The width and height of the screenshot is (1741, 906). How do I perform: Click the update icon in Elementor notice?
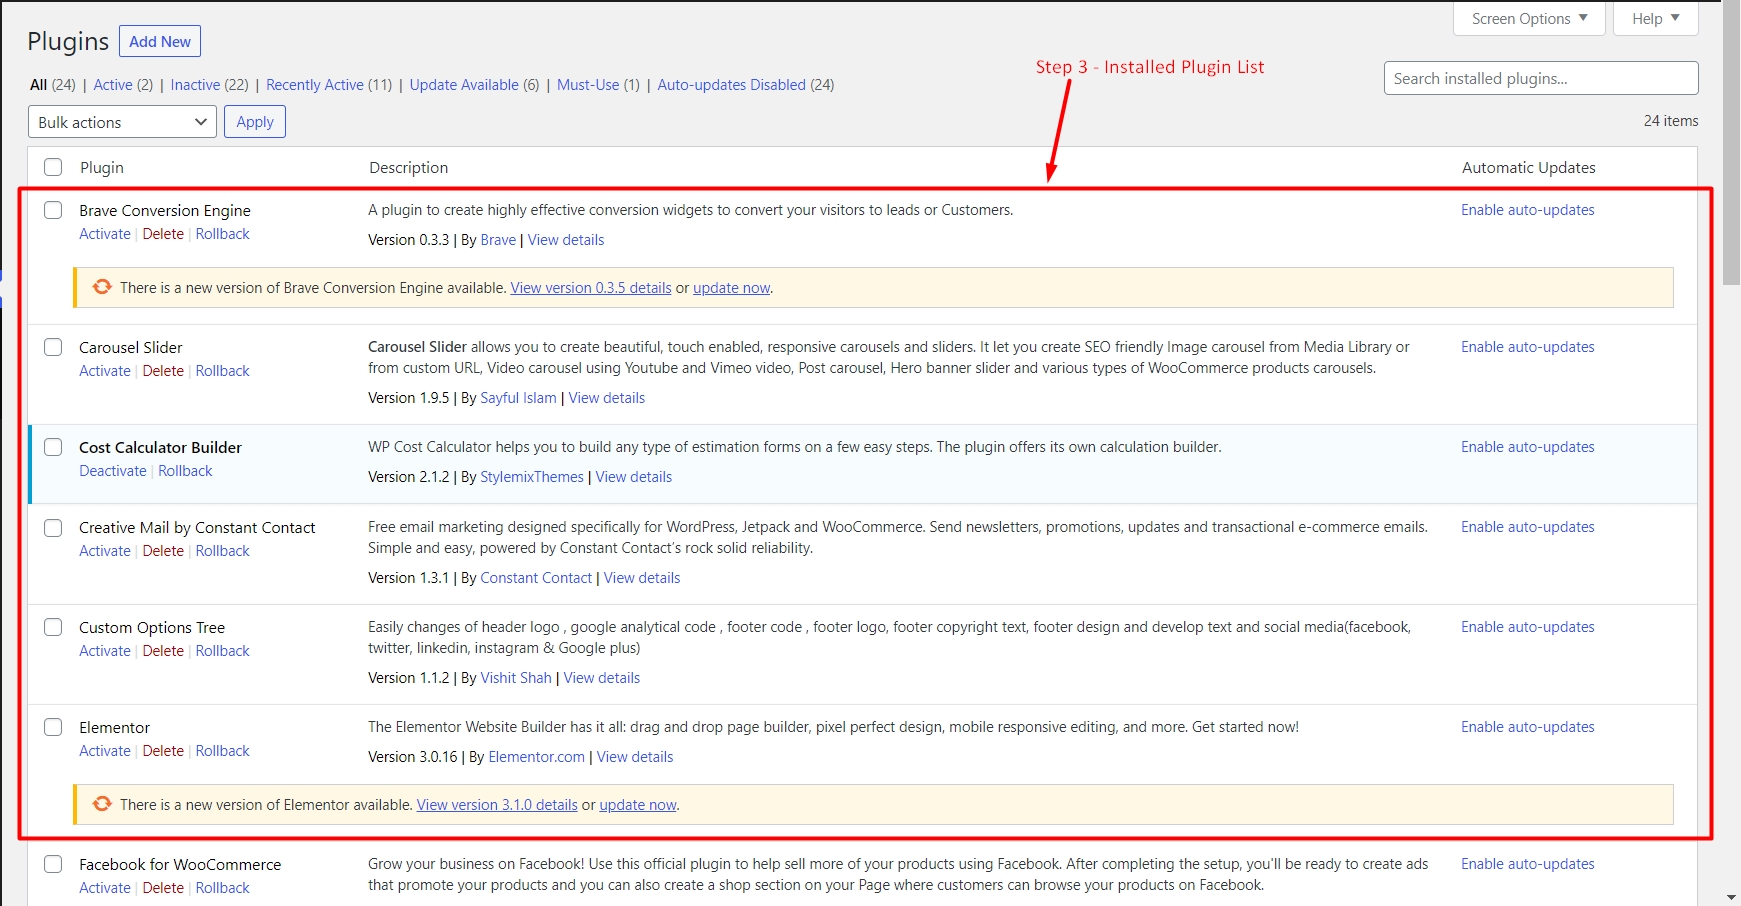102,804
